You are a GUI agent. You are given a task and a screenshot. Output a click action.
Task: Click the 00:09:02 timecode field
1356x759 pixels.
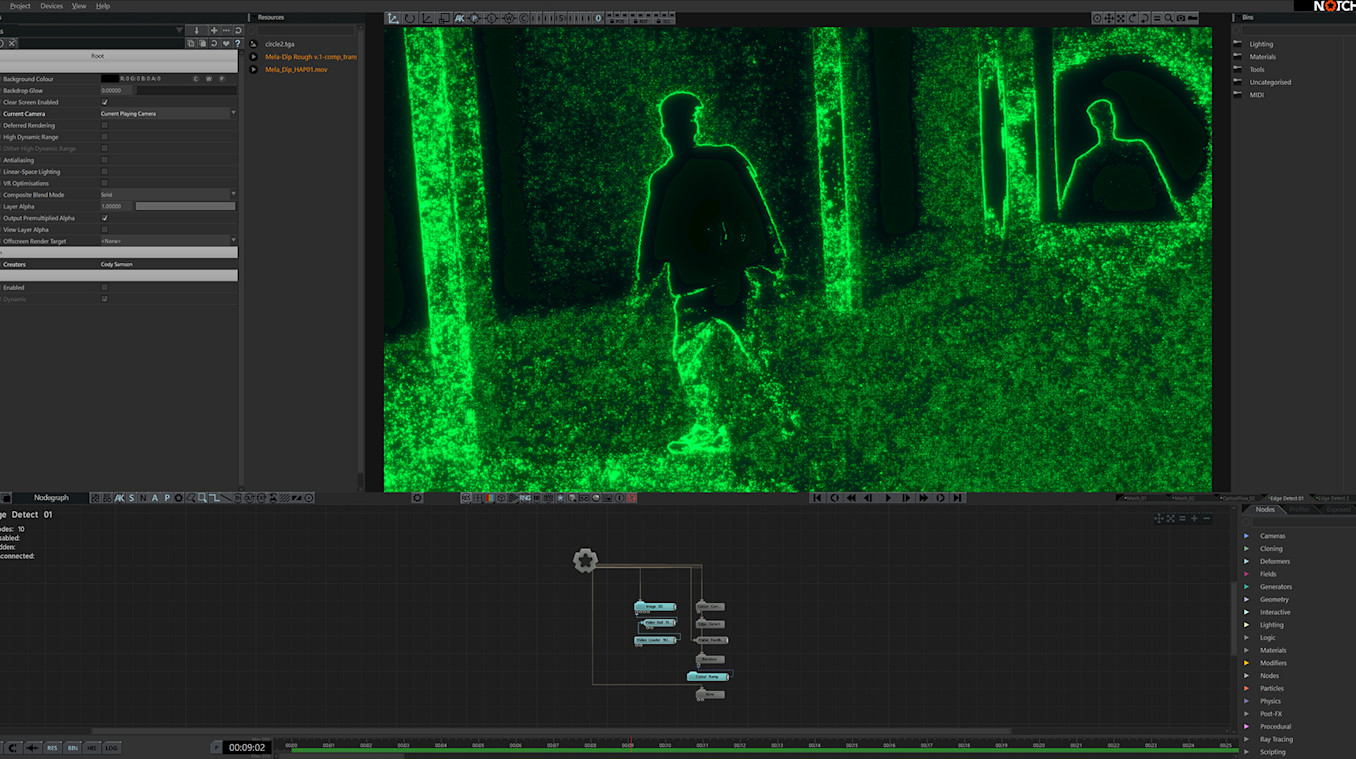click(x=246, y=748)
